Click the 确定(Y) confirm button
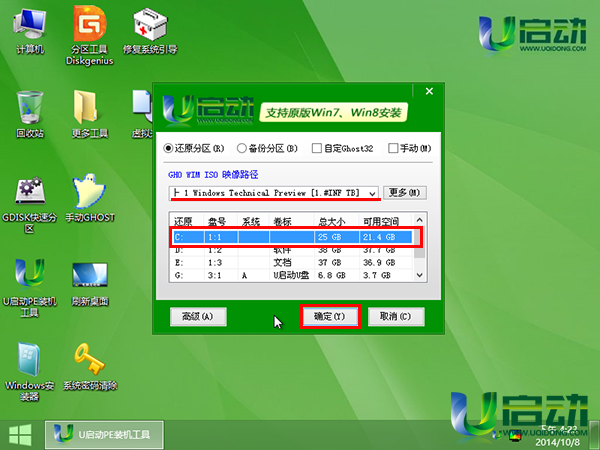Image resolution: width=600 pixels, height=450 pixels. (x=330, y=316)
